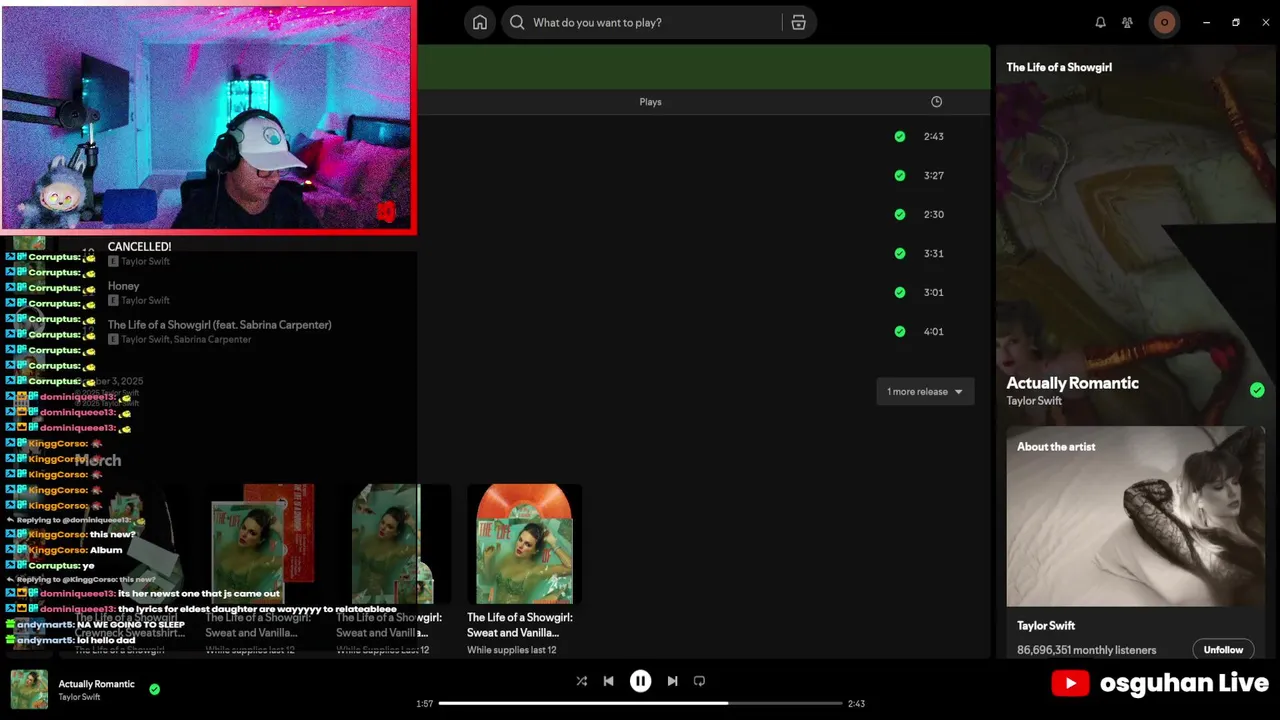The image size is (1280, 720).
Task: Pause the current song
Action: point(640,681)
